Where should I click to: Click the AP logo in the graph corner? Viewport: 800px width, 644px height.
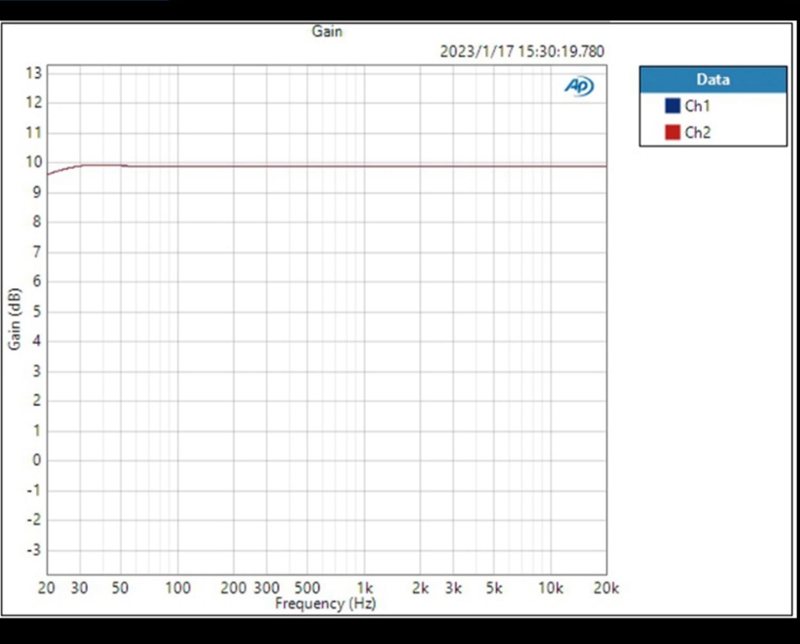pos(579,87)
